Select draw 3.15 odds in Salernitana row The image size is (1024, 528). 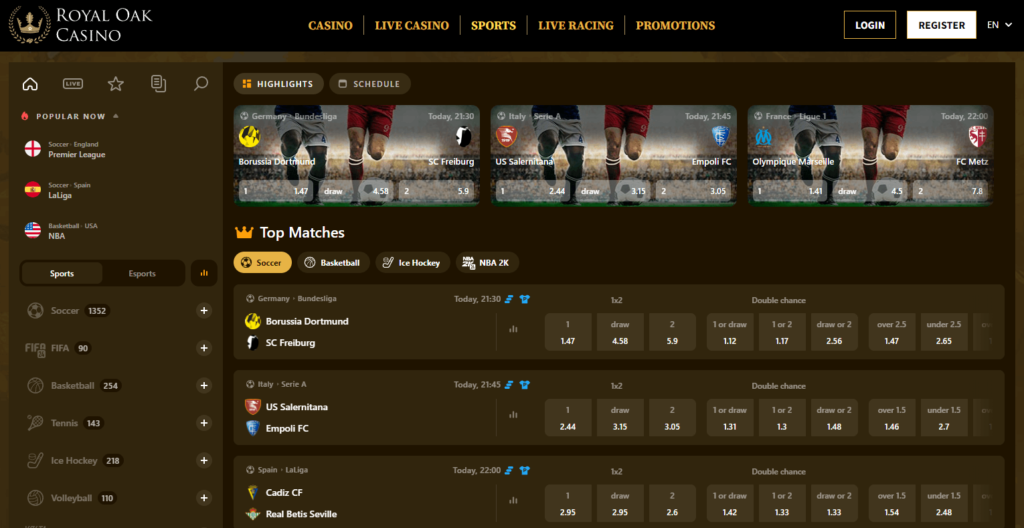tap(620, 418)
